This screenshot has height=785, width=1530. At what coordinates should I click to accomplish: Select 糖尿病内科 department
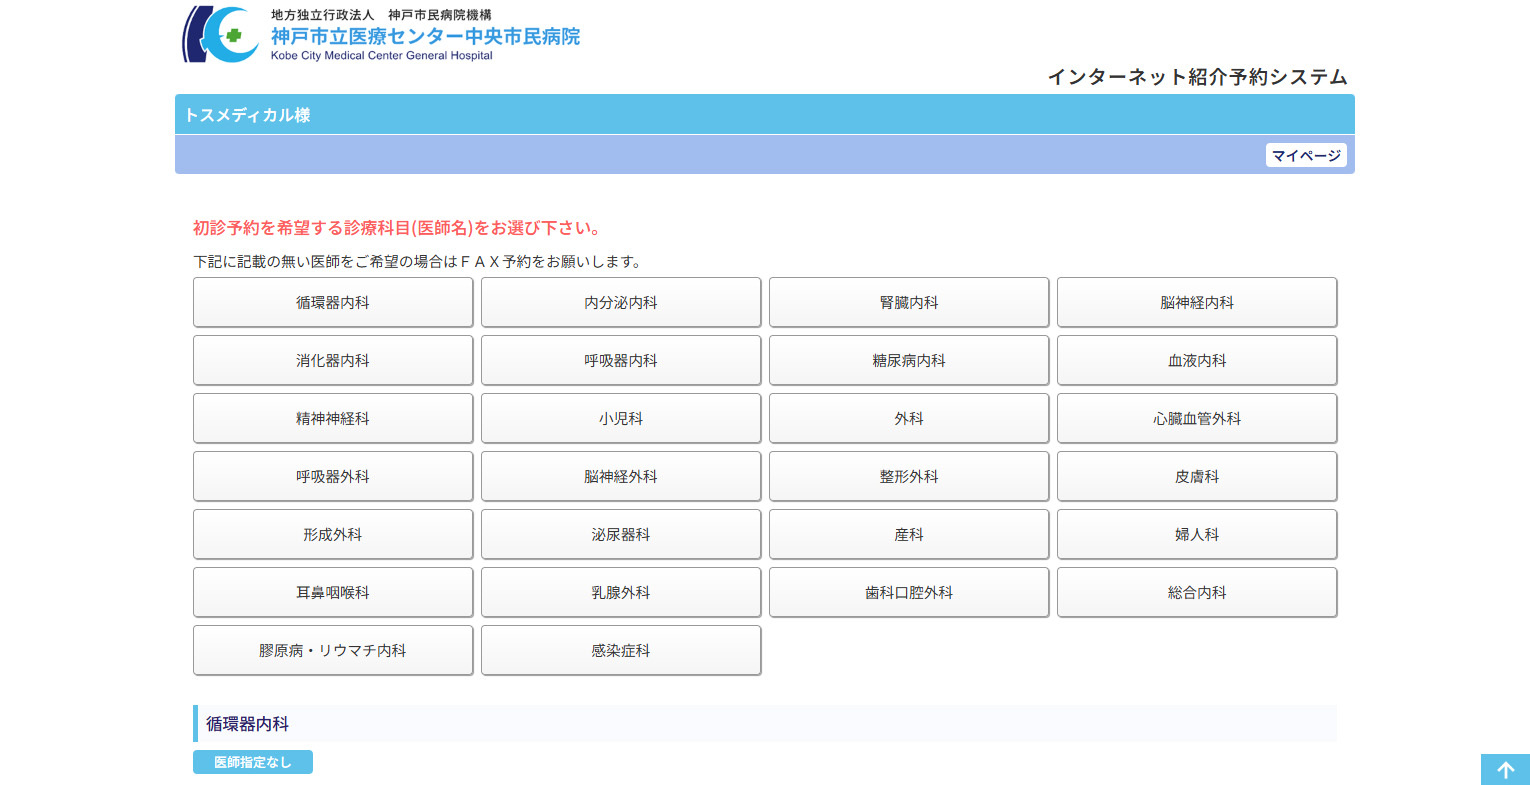(909, 360)
